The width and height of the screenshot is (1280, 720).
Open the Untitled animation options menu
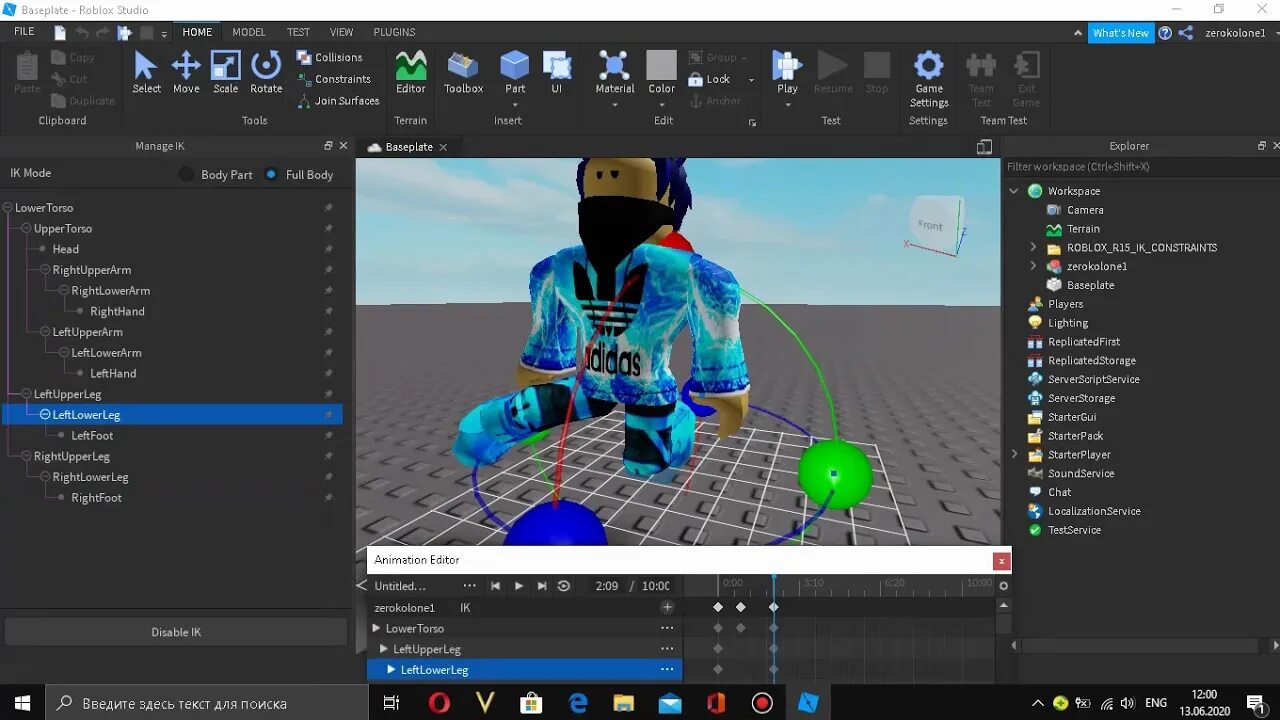(469, 586)
